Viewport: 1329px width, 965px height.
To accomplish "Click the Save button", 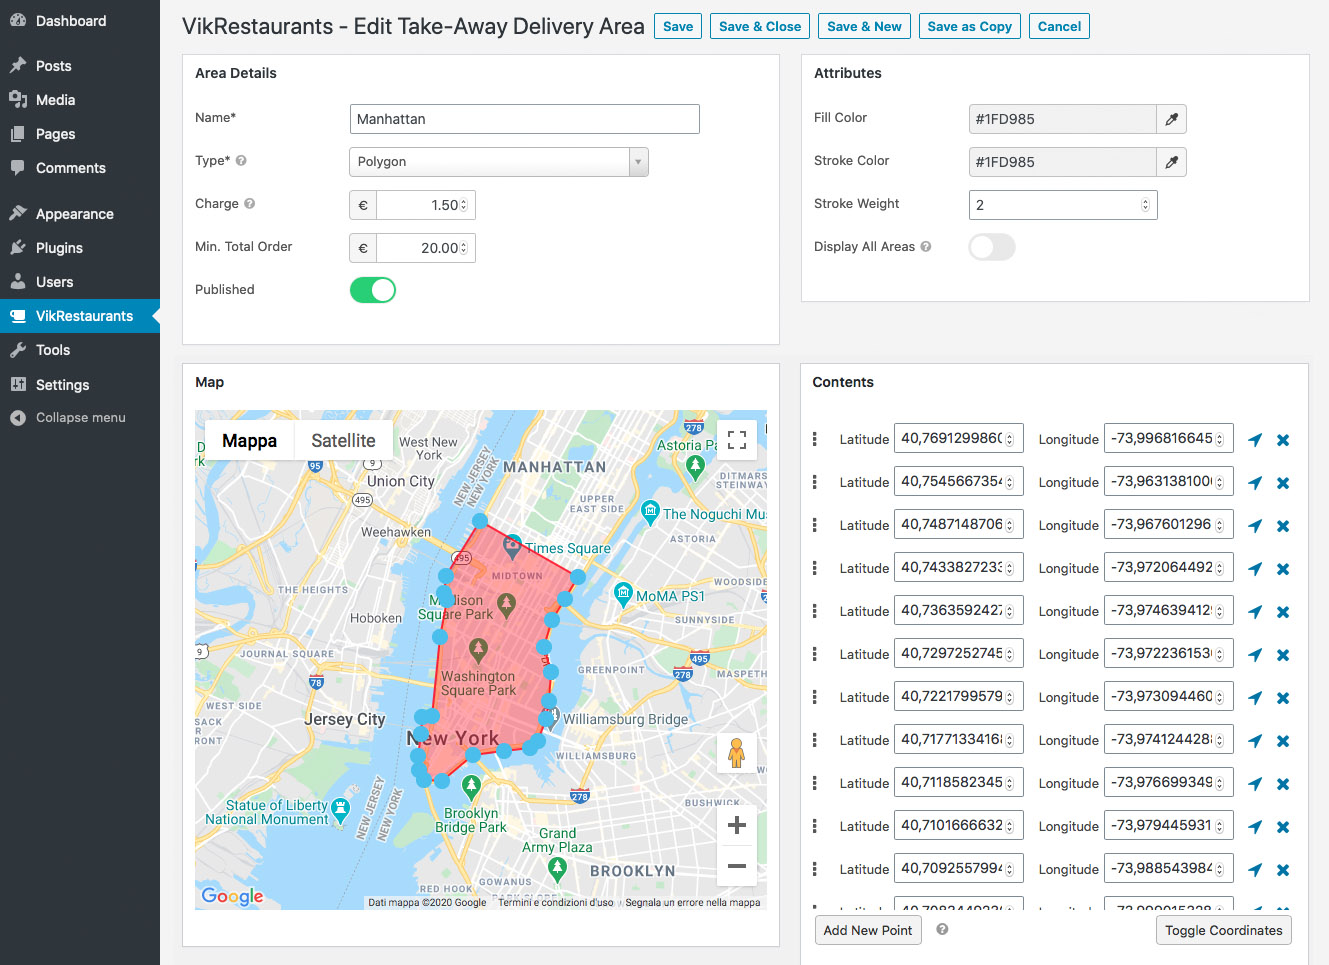I will pos(678,27).
